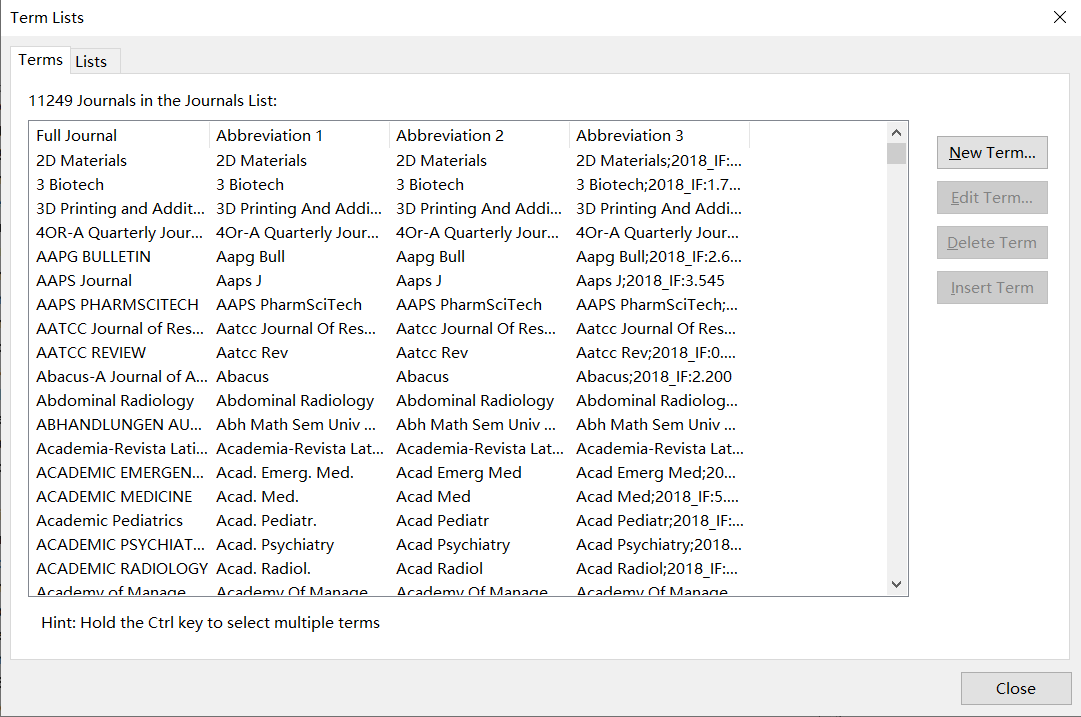Viewport: 1081px width, 717px height.
Task: Click Acad Med;2018_IF:5.... cell
Action: coord(657,497)
